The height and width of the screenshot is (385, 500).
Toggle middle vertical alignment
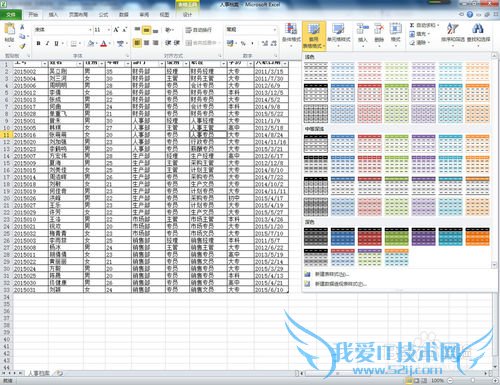click(146, 30)
